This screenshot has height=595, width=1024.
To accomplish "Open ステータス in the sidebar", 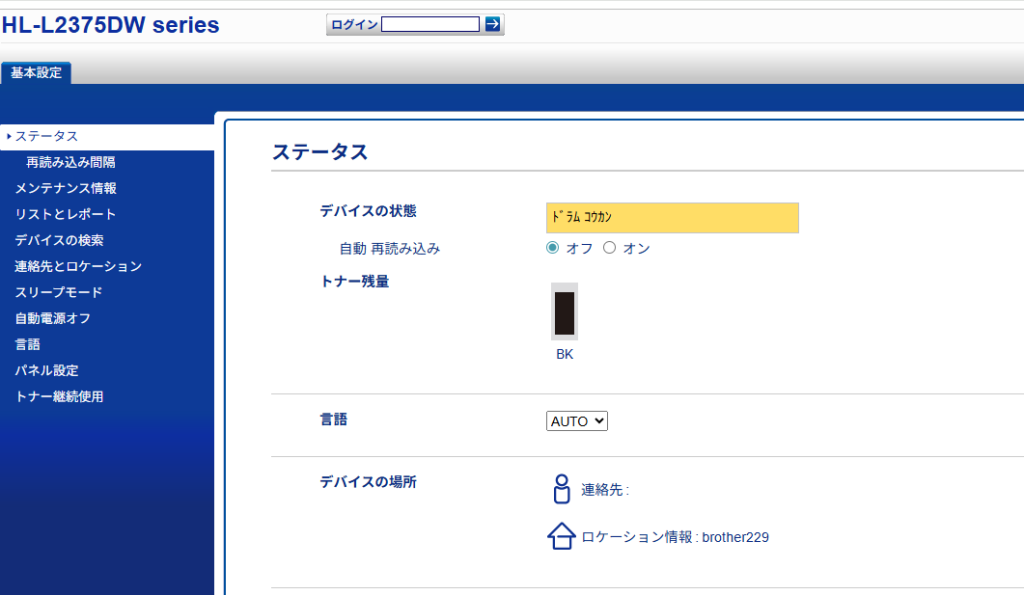I will 46,136.
